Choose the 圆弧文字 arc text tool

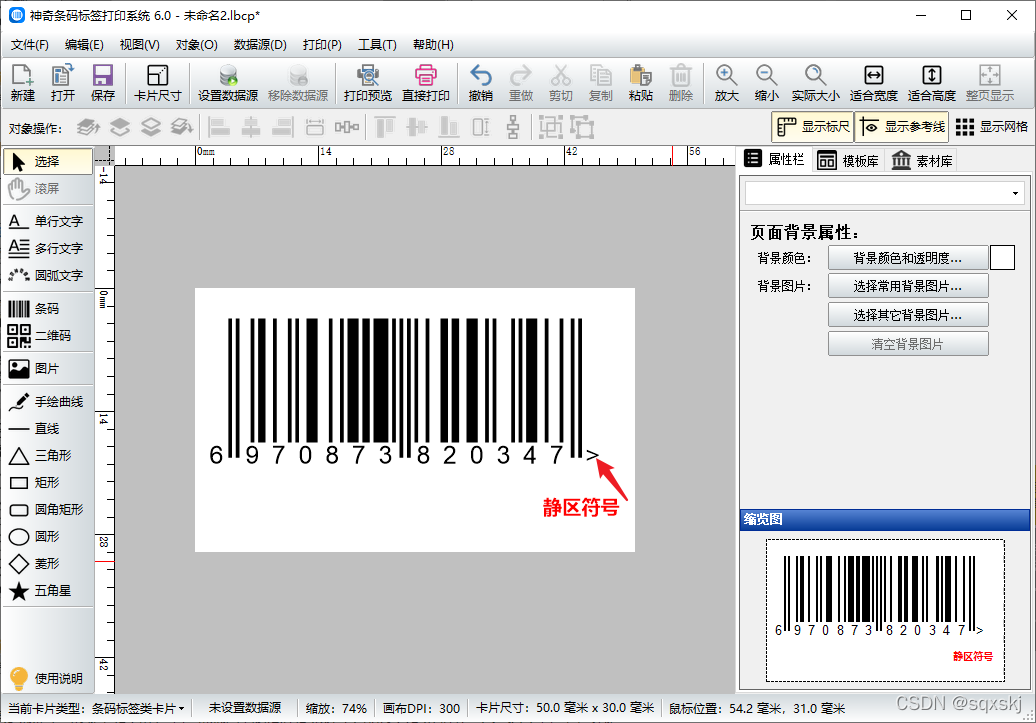pos(48,275)
